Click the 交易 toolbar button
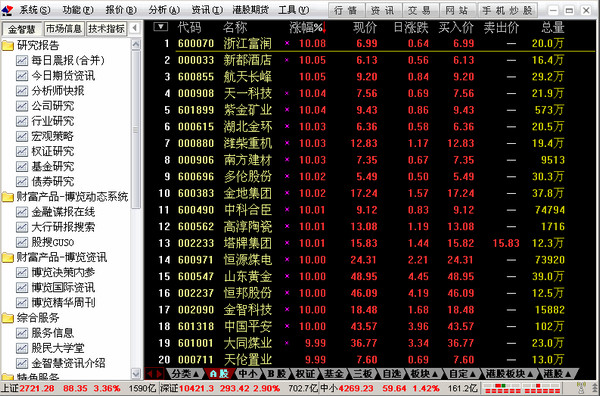This screenshot has width=600, height=396. [x=420, y=10]
